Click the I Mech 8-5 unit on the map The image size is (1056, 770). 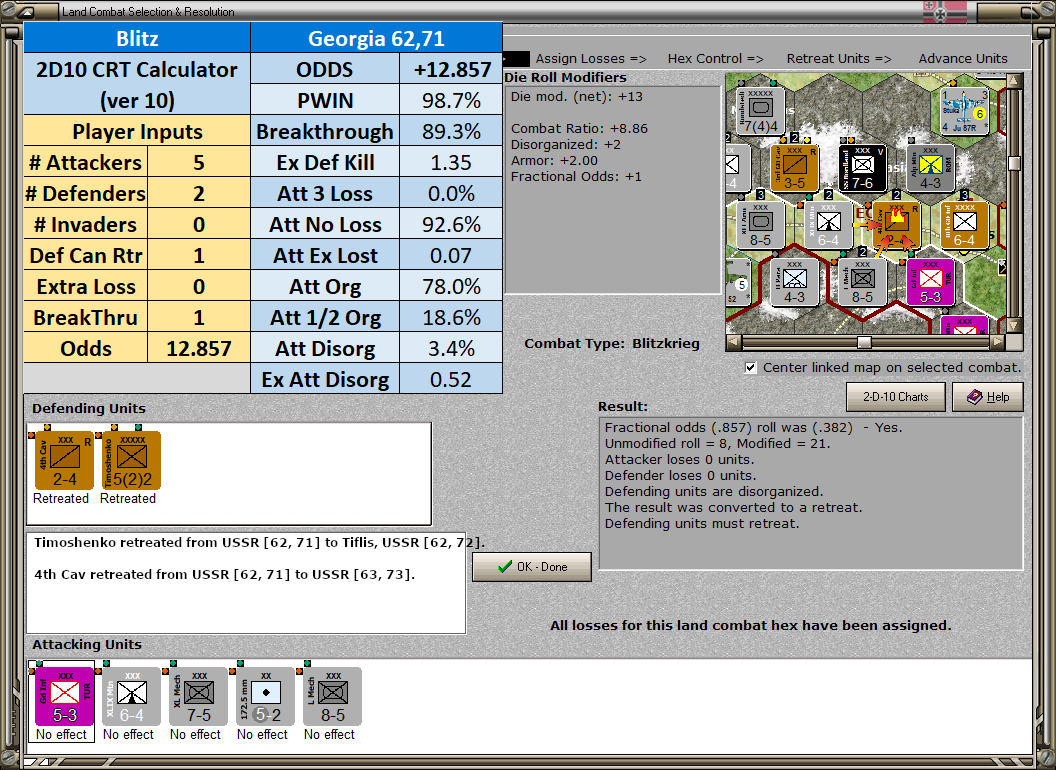(x=863, y=282)
